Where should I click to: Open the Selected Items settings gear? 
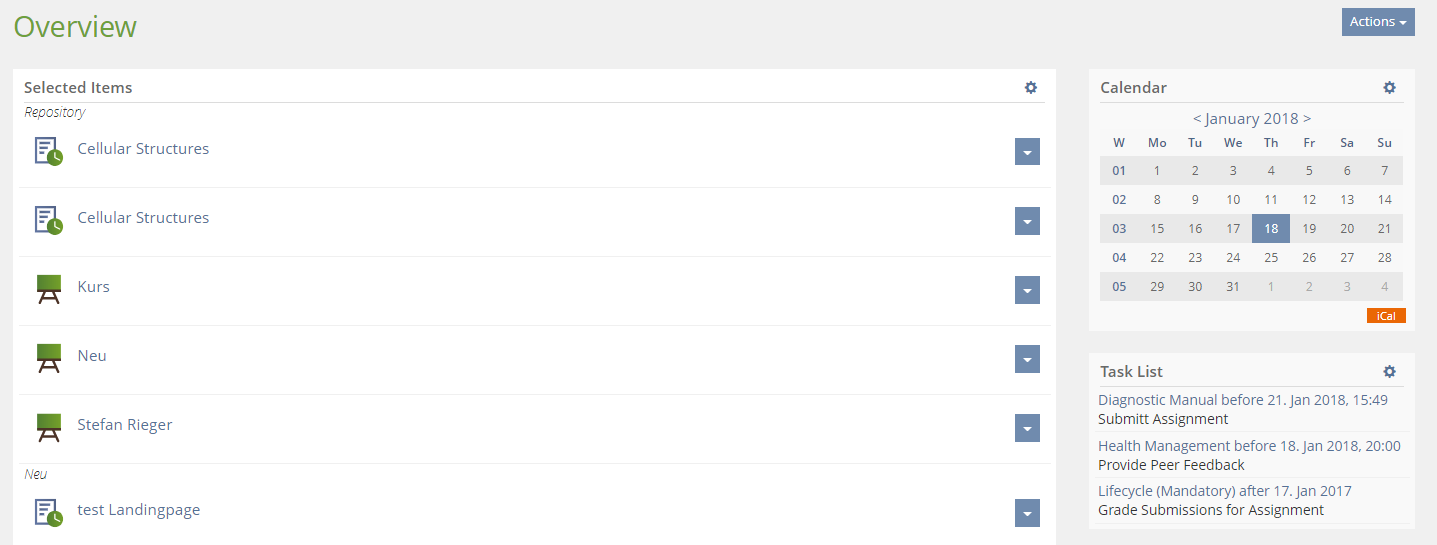1031,88
